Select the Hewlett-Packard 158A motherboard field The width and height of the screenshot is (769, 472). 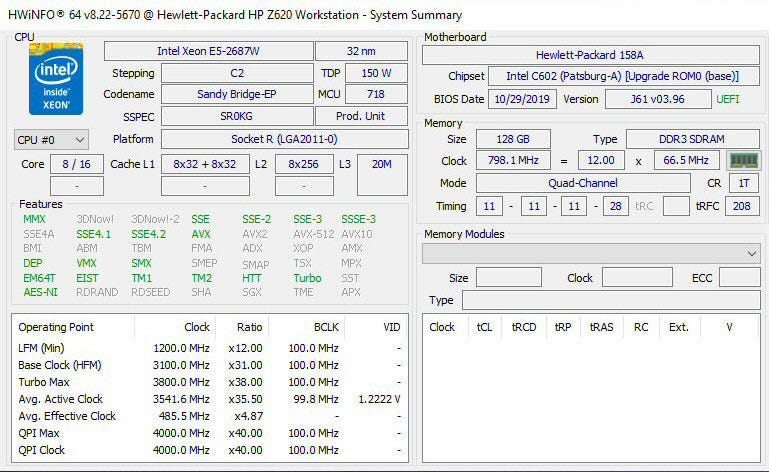point(590,55)
